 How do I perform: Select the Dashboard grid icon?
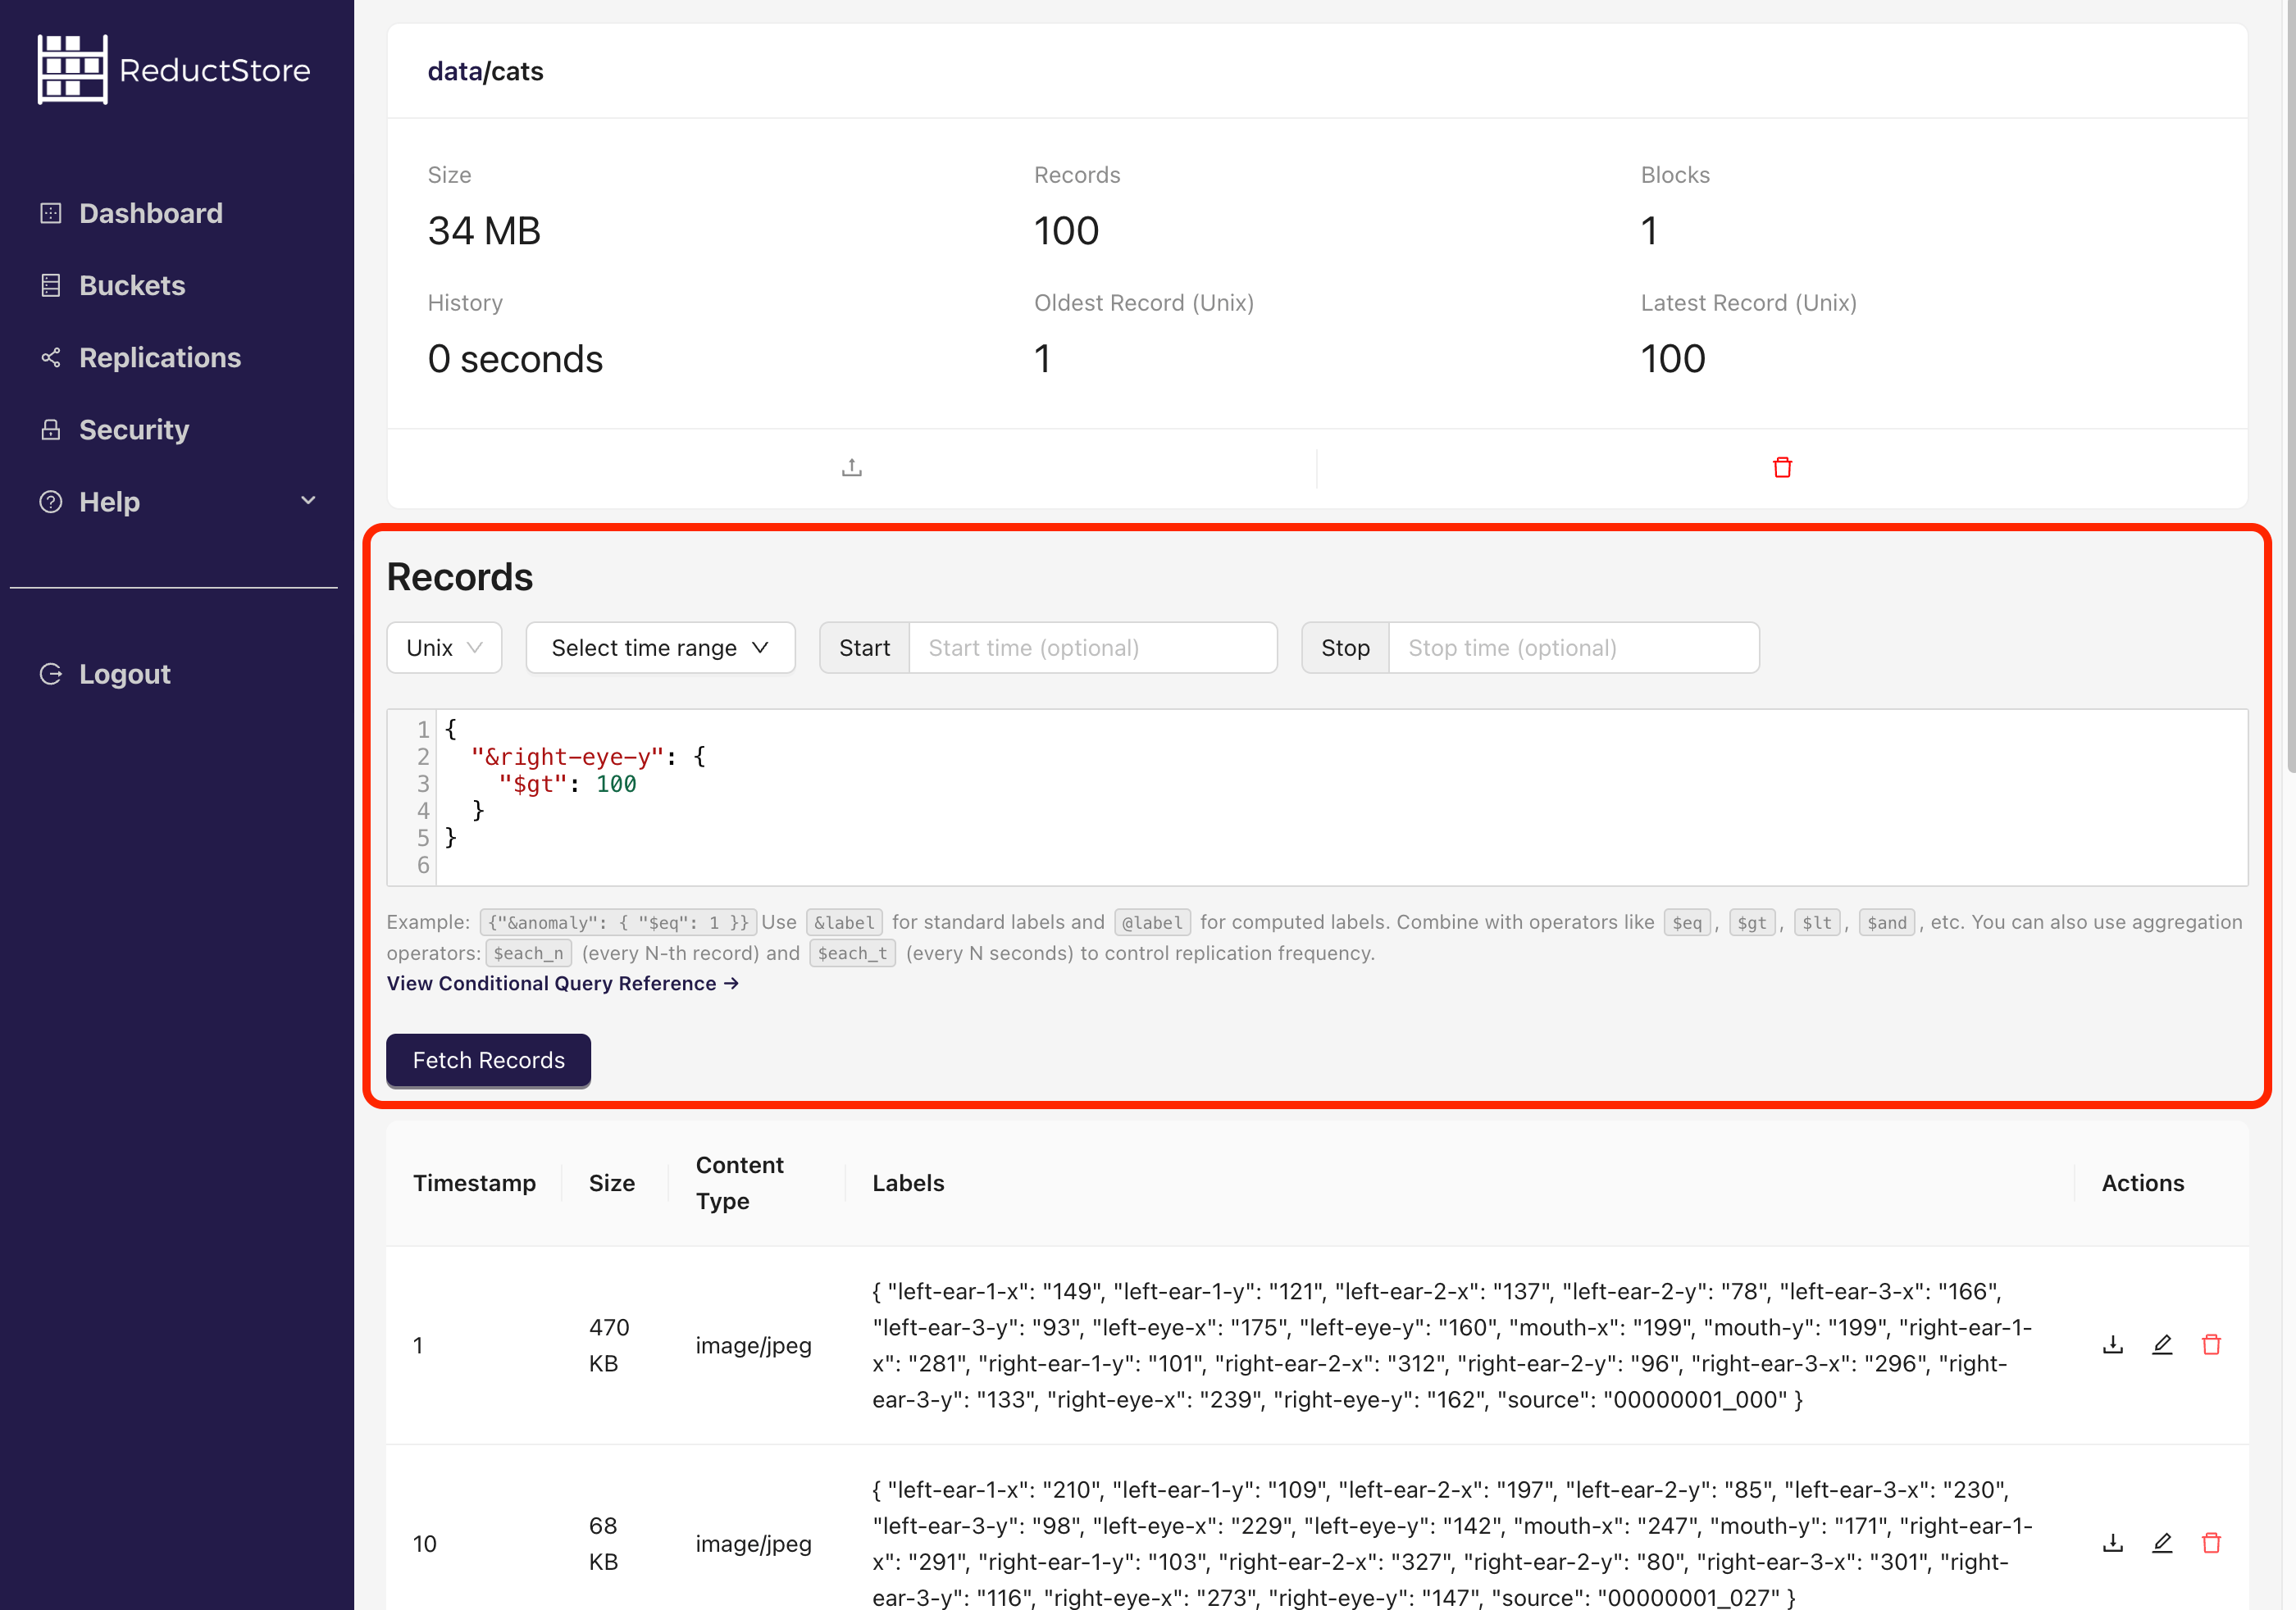point(51,212)
